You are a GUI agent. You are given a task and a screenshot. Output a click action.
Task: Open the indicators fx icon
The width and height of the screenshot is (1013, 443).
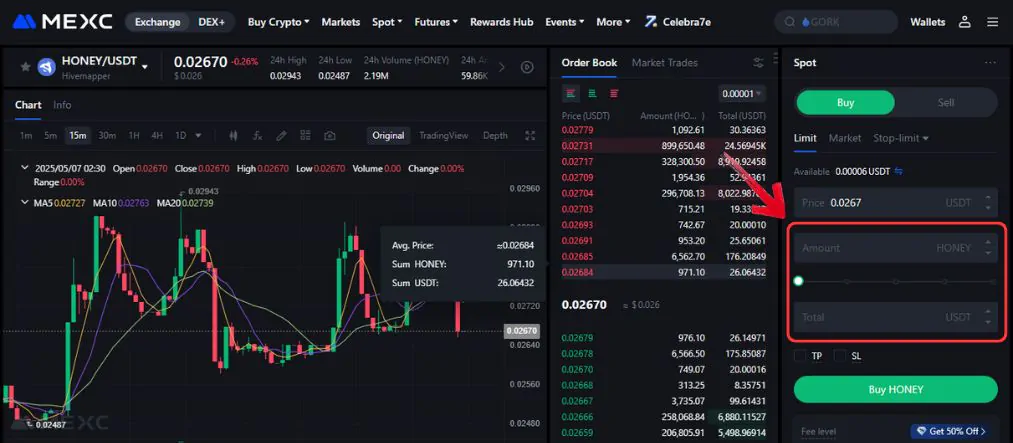pos(257,136)
